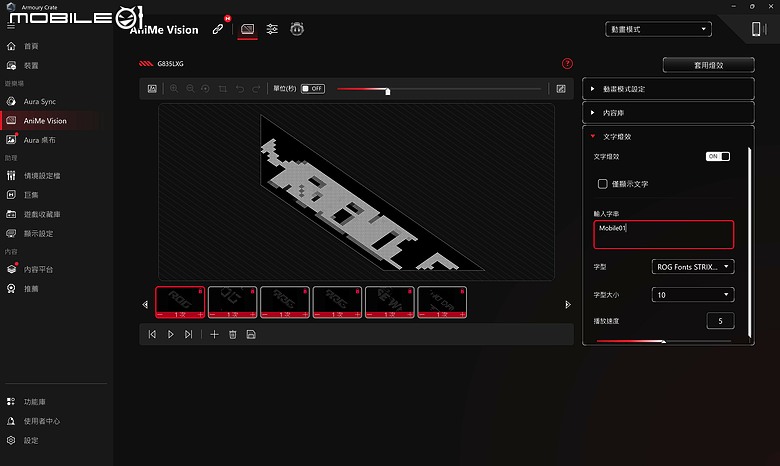Click the zoom in magnifier icon
780x466 pixels.
tap(174, 89)
